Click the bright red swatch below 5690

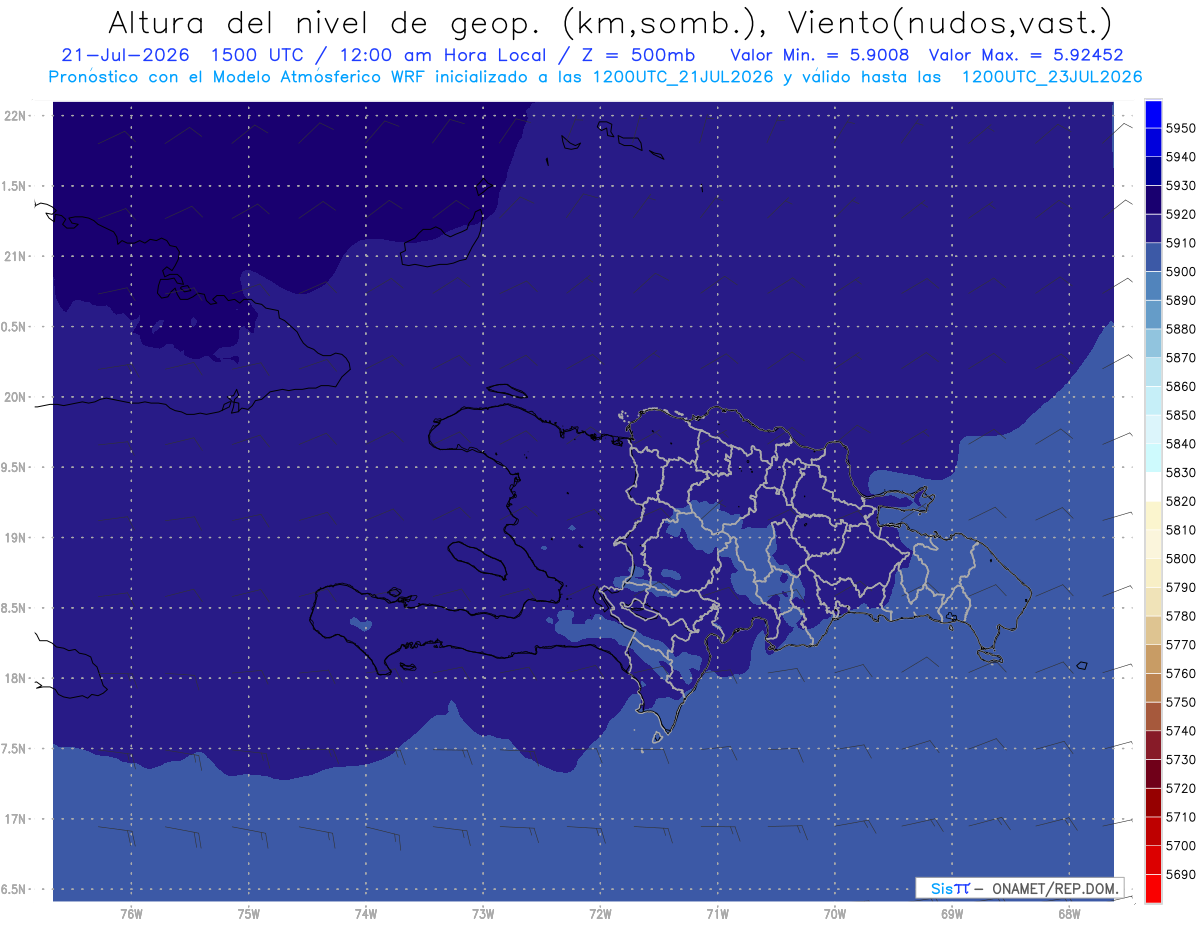1152,888
